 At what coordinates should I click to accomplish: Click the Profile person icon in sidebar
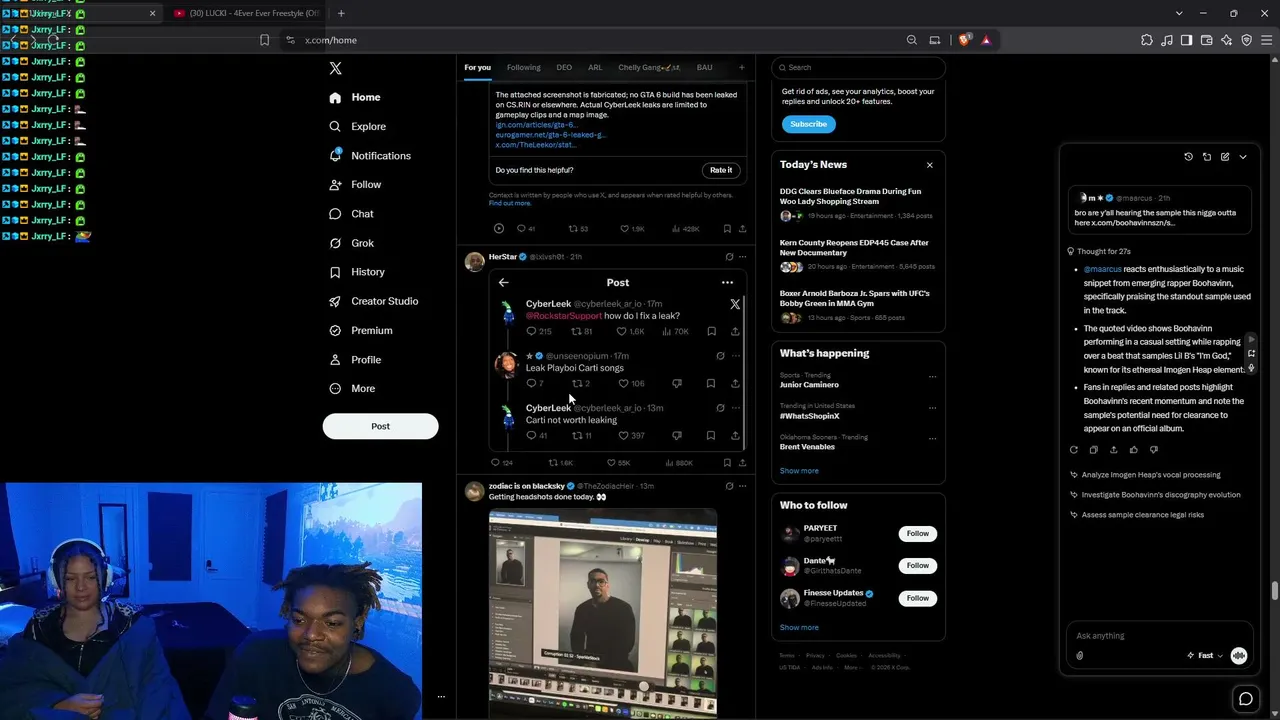click(x=335, y=360)
